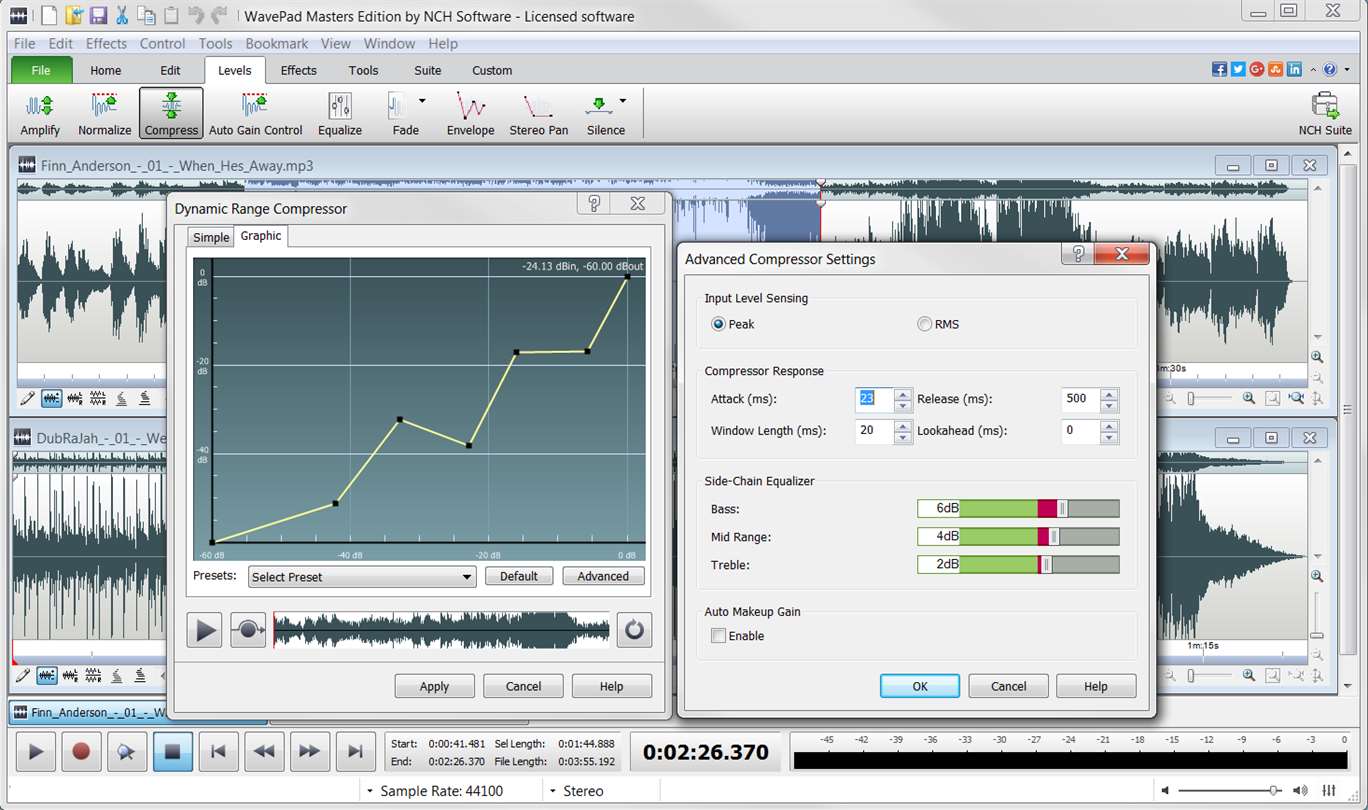1368x810 pixels.
Task: Open the Advanced compressor settings button
Action: tap(603, 576)
